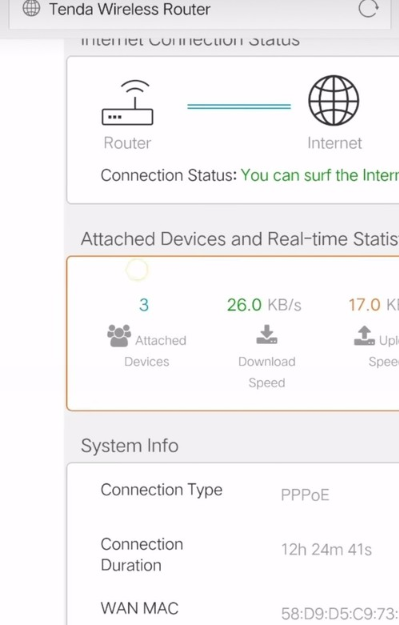The image size is (399, 625).
Task: Click the Attached Devices label
Action: coord(155,351)
